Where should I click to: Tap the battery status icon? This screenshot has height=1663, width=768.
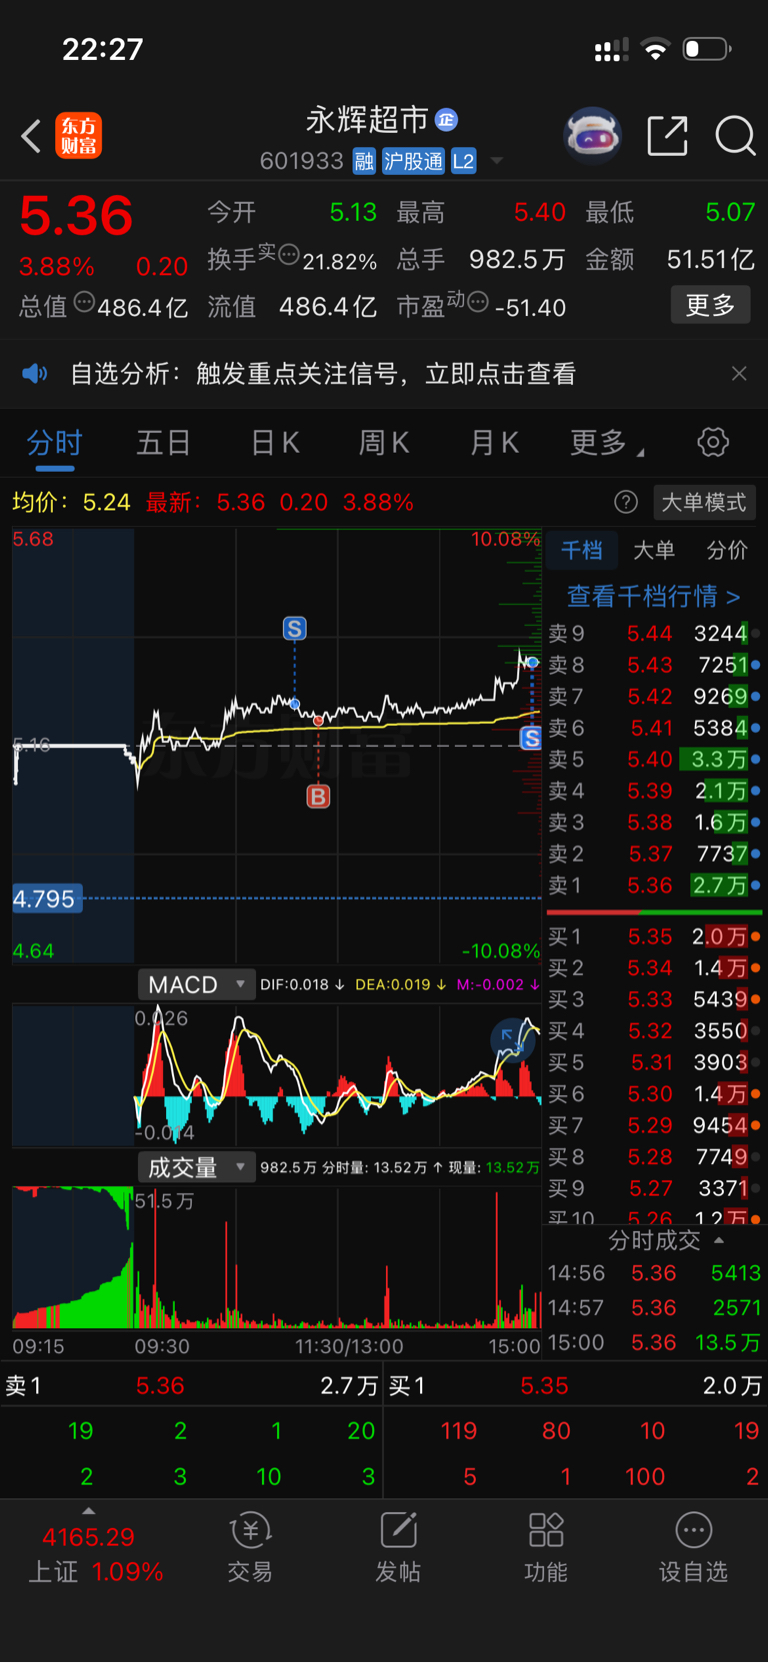coord(707,49)
